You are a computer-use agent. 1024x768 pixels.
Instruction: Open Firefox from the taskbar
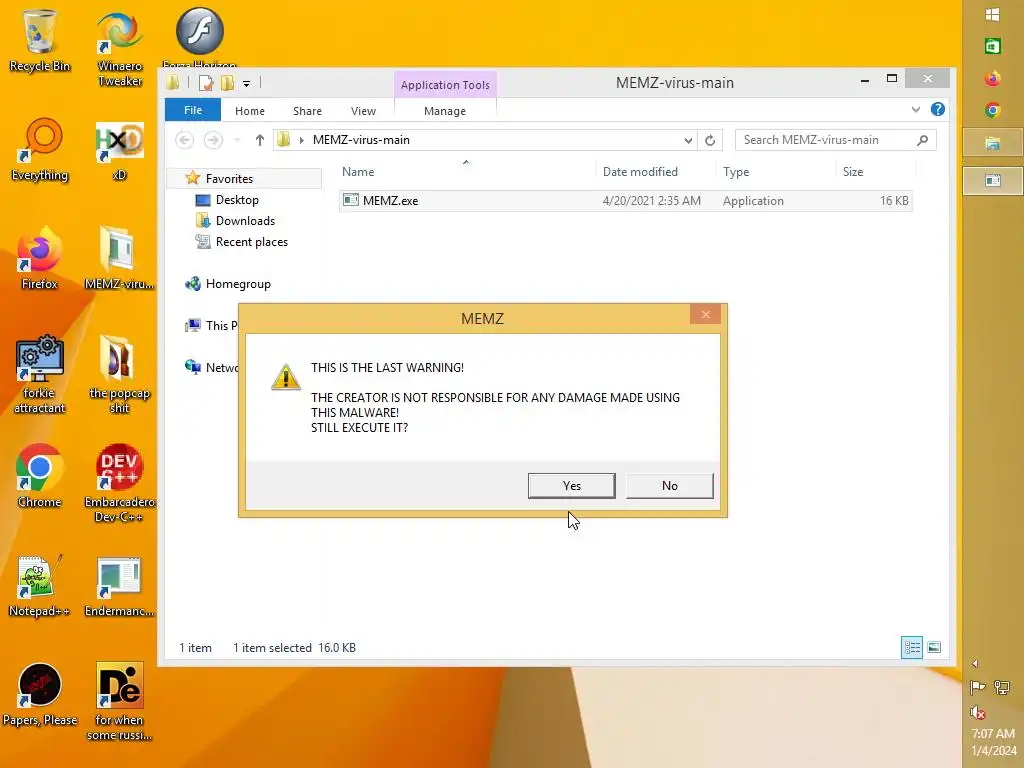point(993,78)
